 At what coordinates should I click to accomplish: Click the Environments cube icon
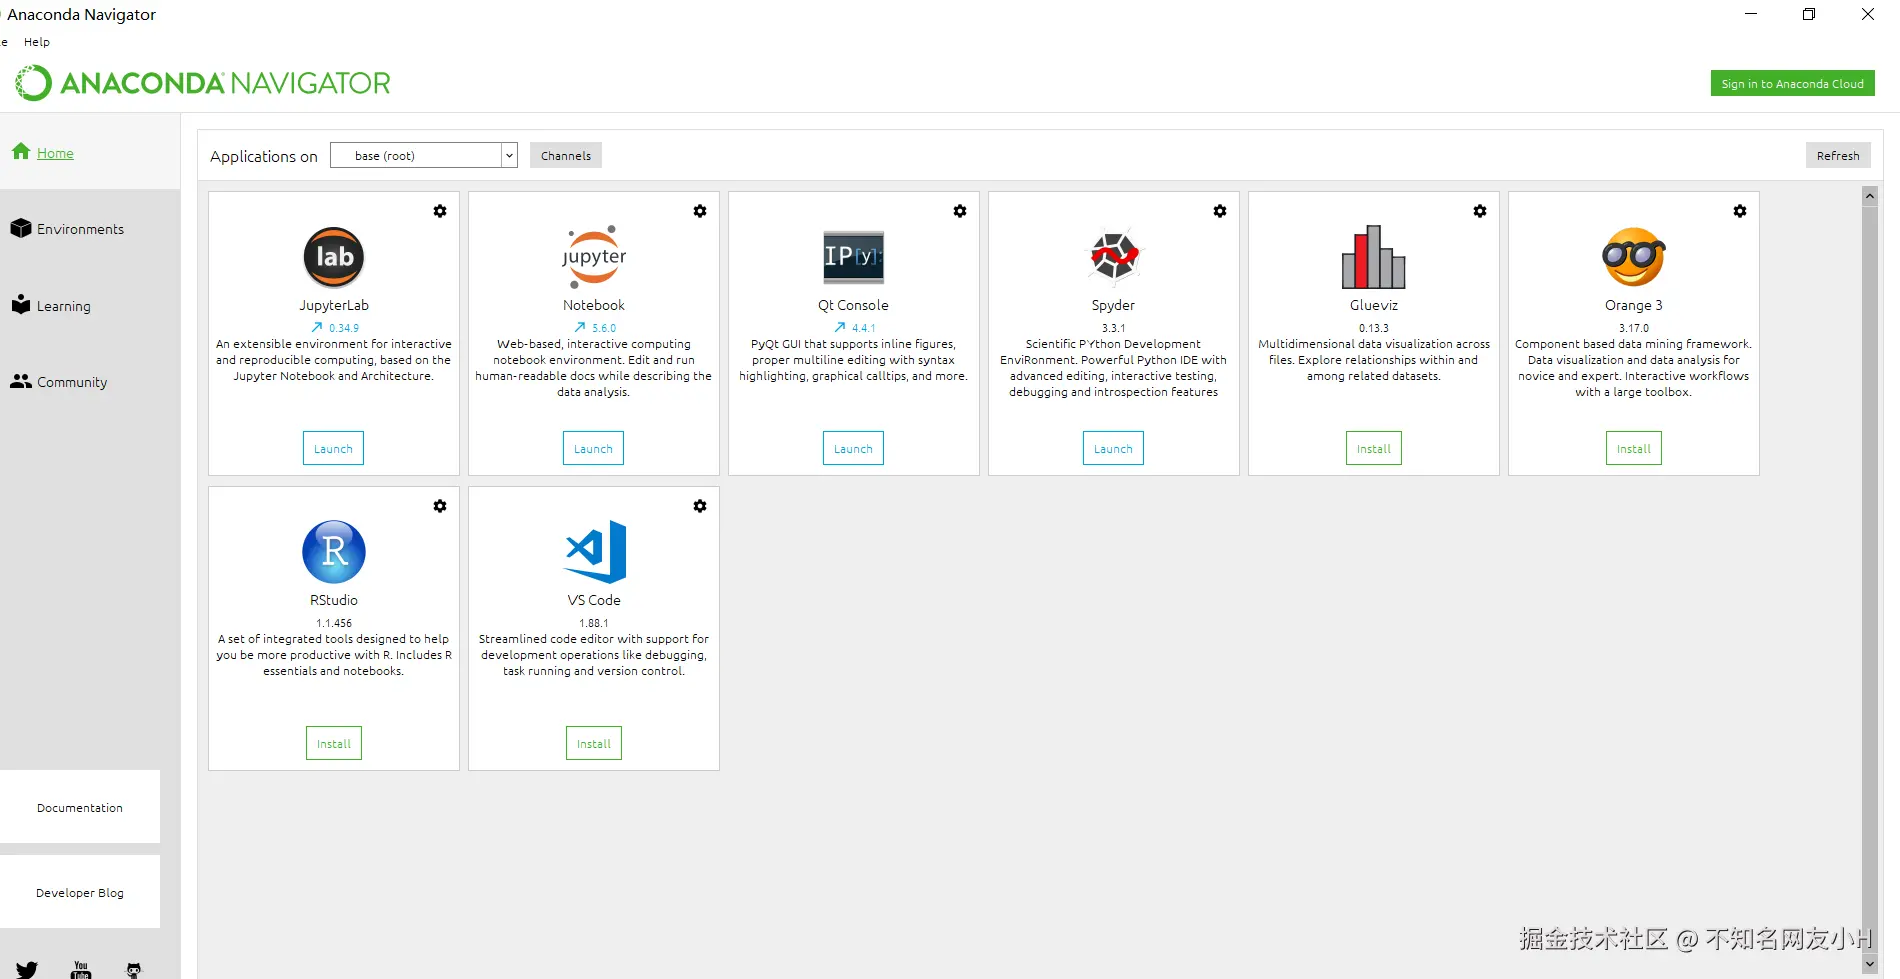pos(21,228)
